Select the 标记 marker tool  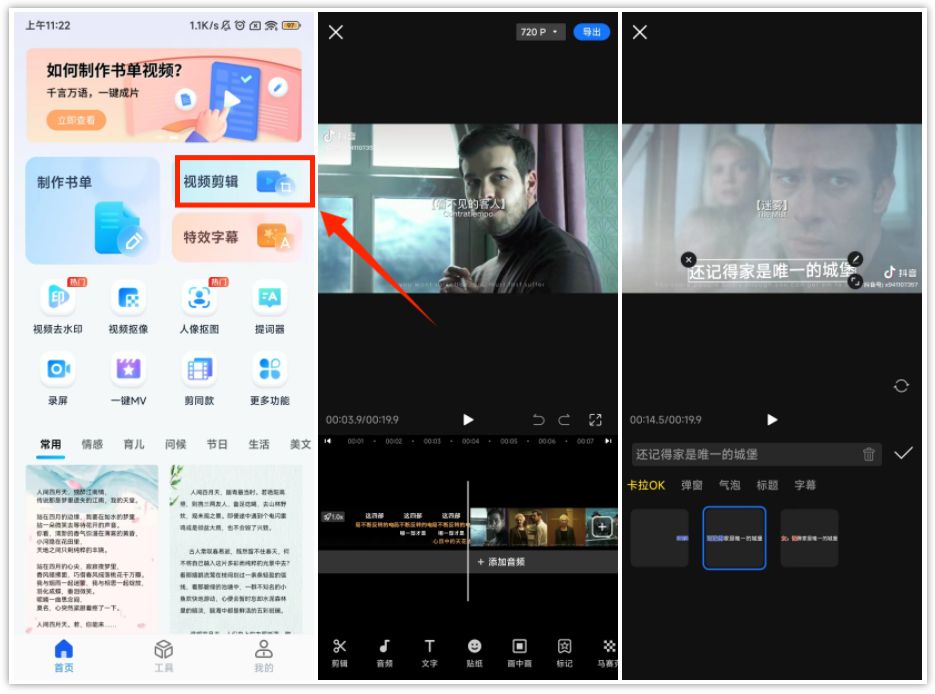pos(564,653)
